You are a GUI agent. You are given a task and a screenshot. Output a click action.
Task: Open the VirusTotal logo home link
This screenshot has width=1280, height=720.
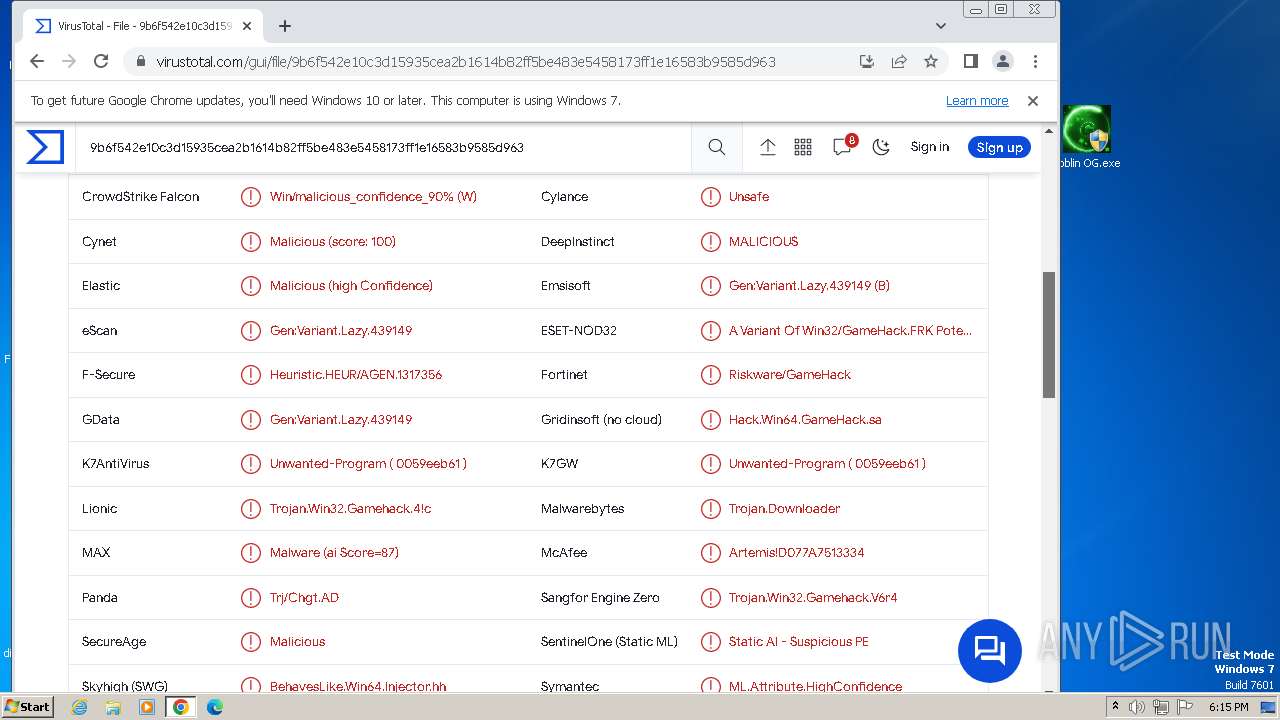pos(45,147)
